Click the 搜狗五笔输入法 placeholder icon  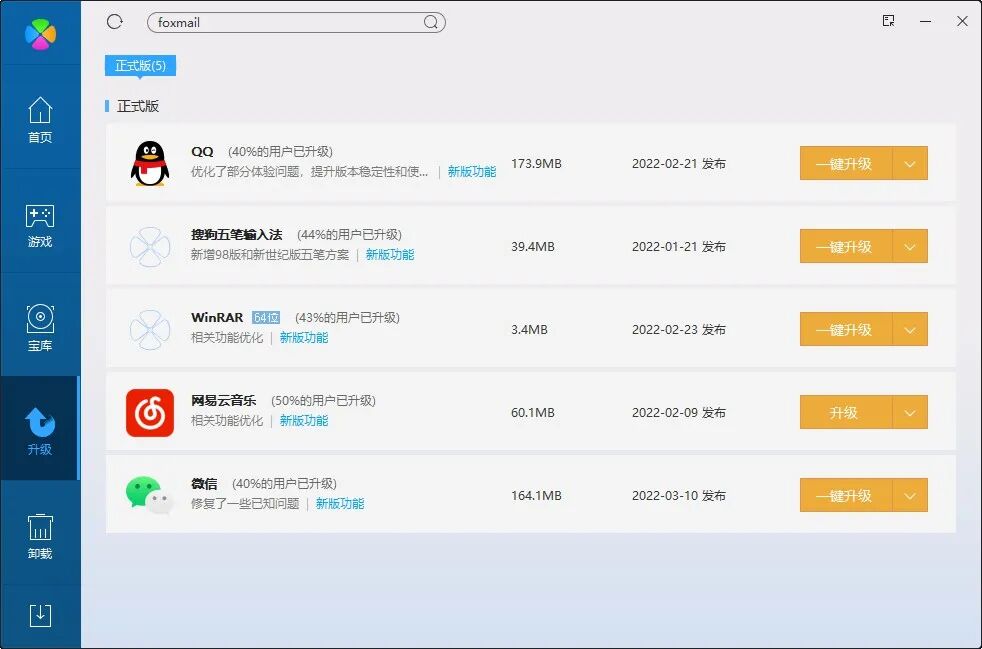pos(150,247)
